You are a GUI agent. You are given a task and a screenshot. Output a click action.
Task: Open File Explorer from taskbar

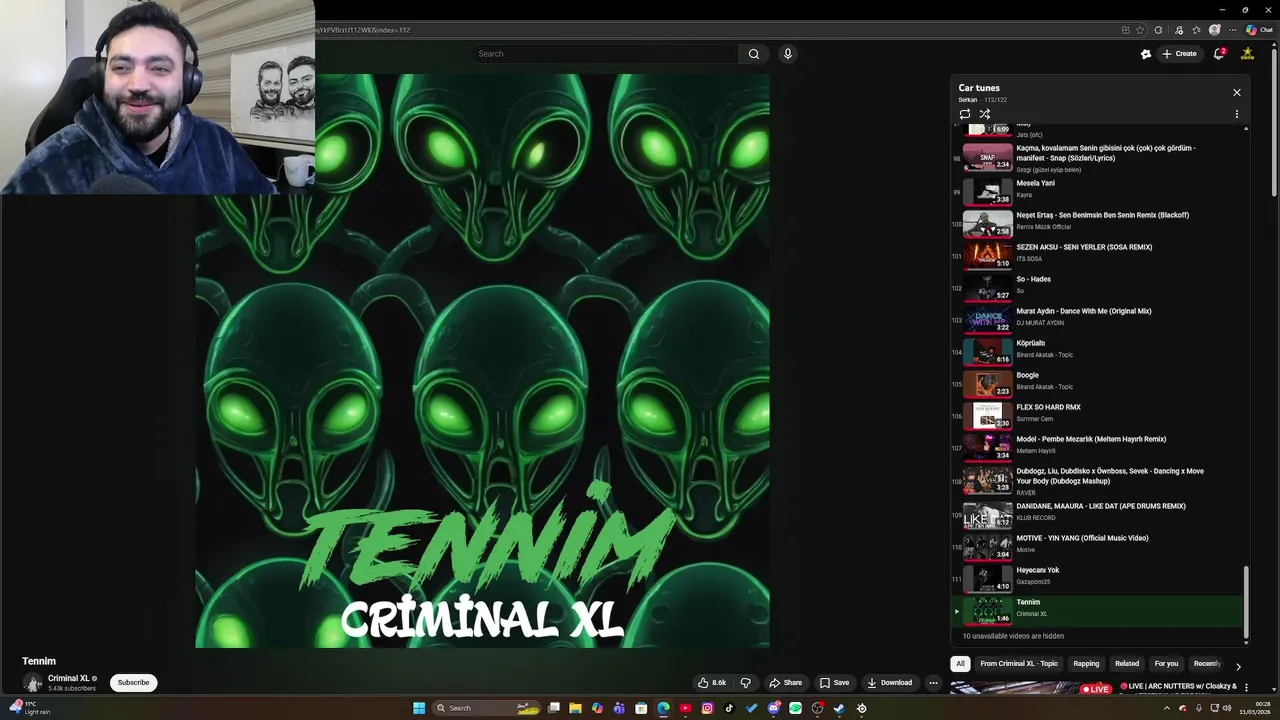tap(575, 708)
